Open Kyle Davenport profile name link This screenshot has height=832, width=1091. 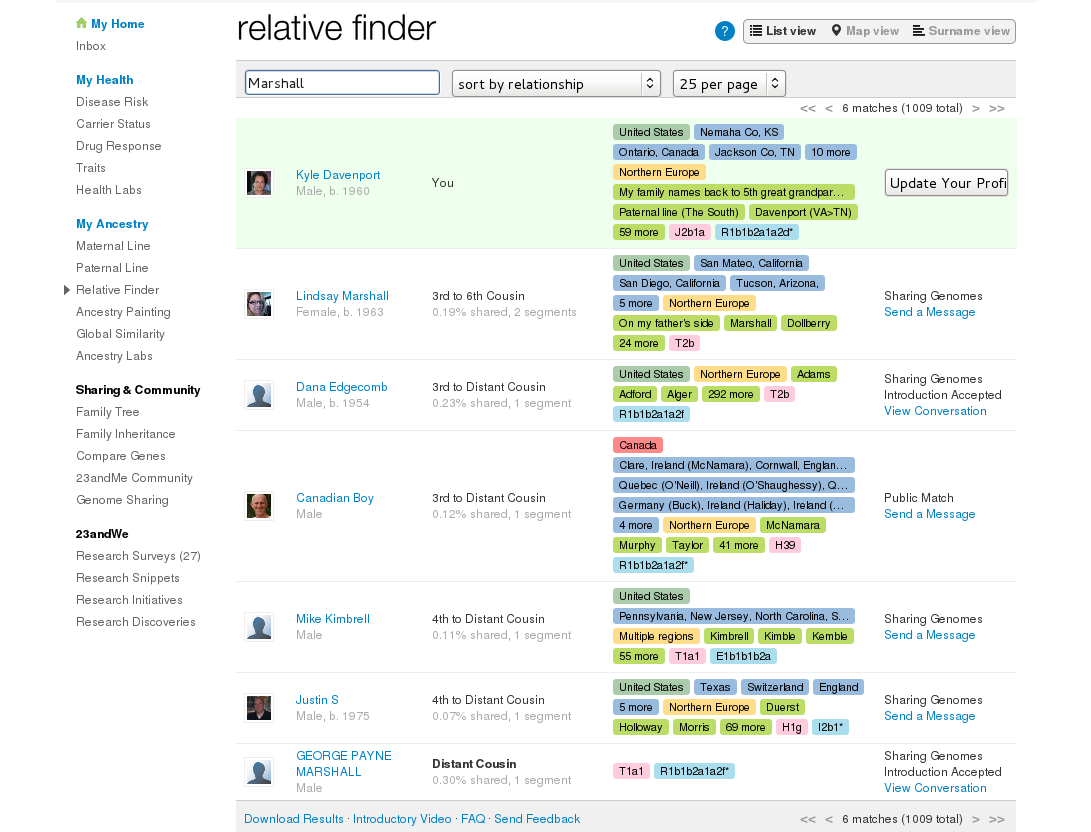pos(338,175)
